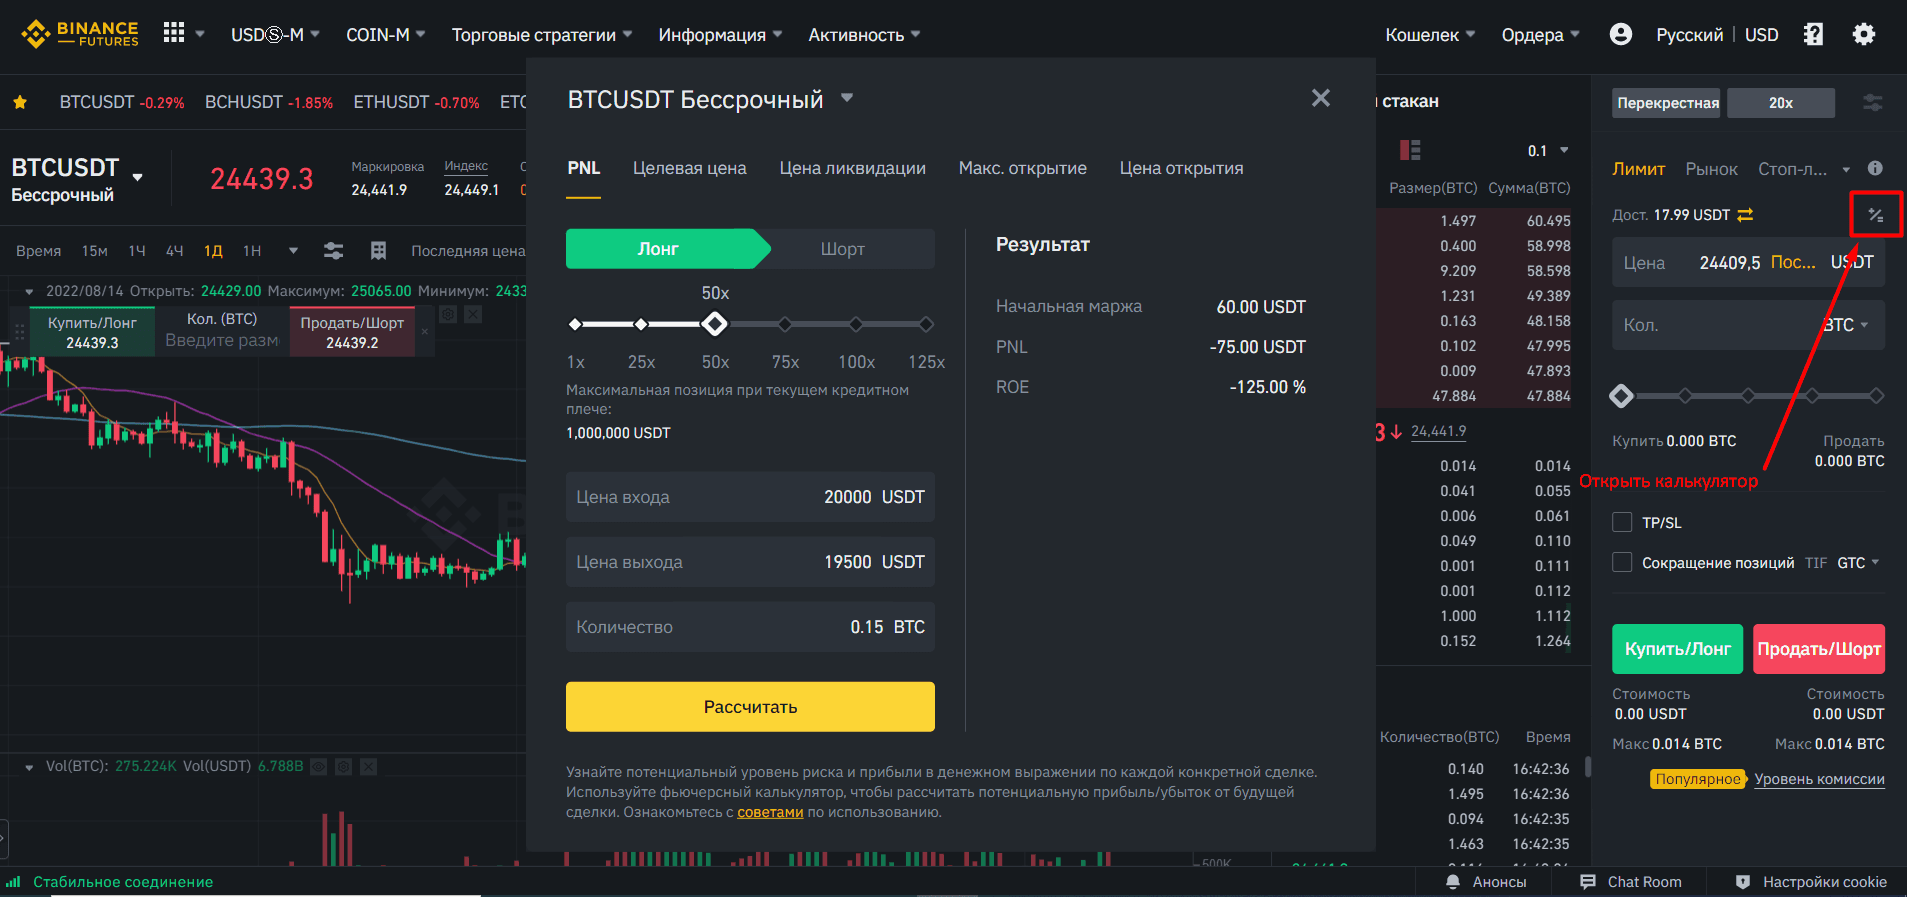
Task: Close the quick order bar with small x
Action: tap(425, 332)
